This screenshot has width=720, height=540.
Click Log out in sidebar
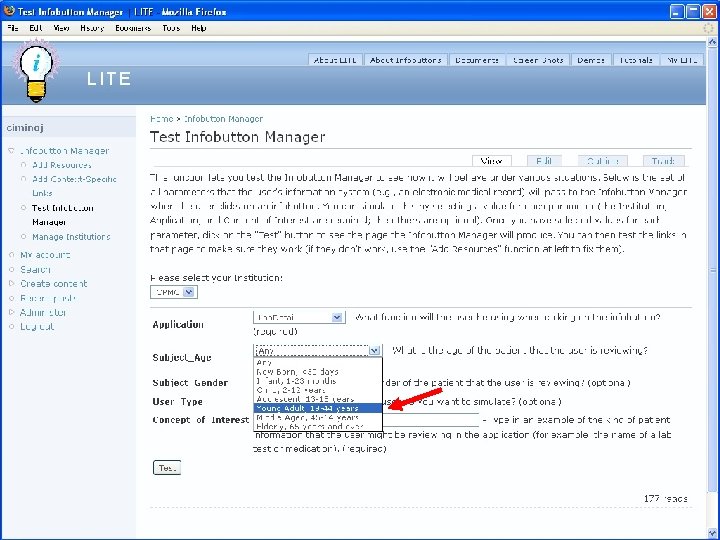(x=37, y=327)
